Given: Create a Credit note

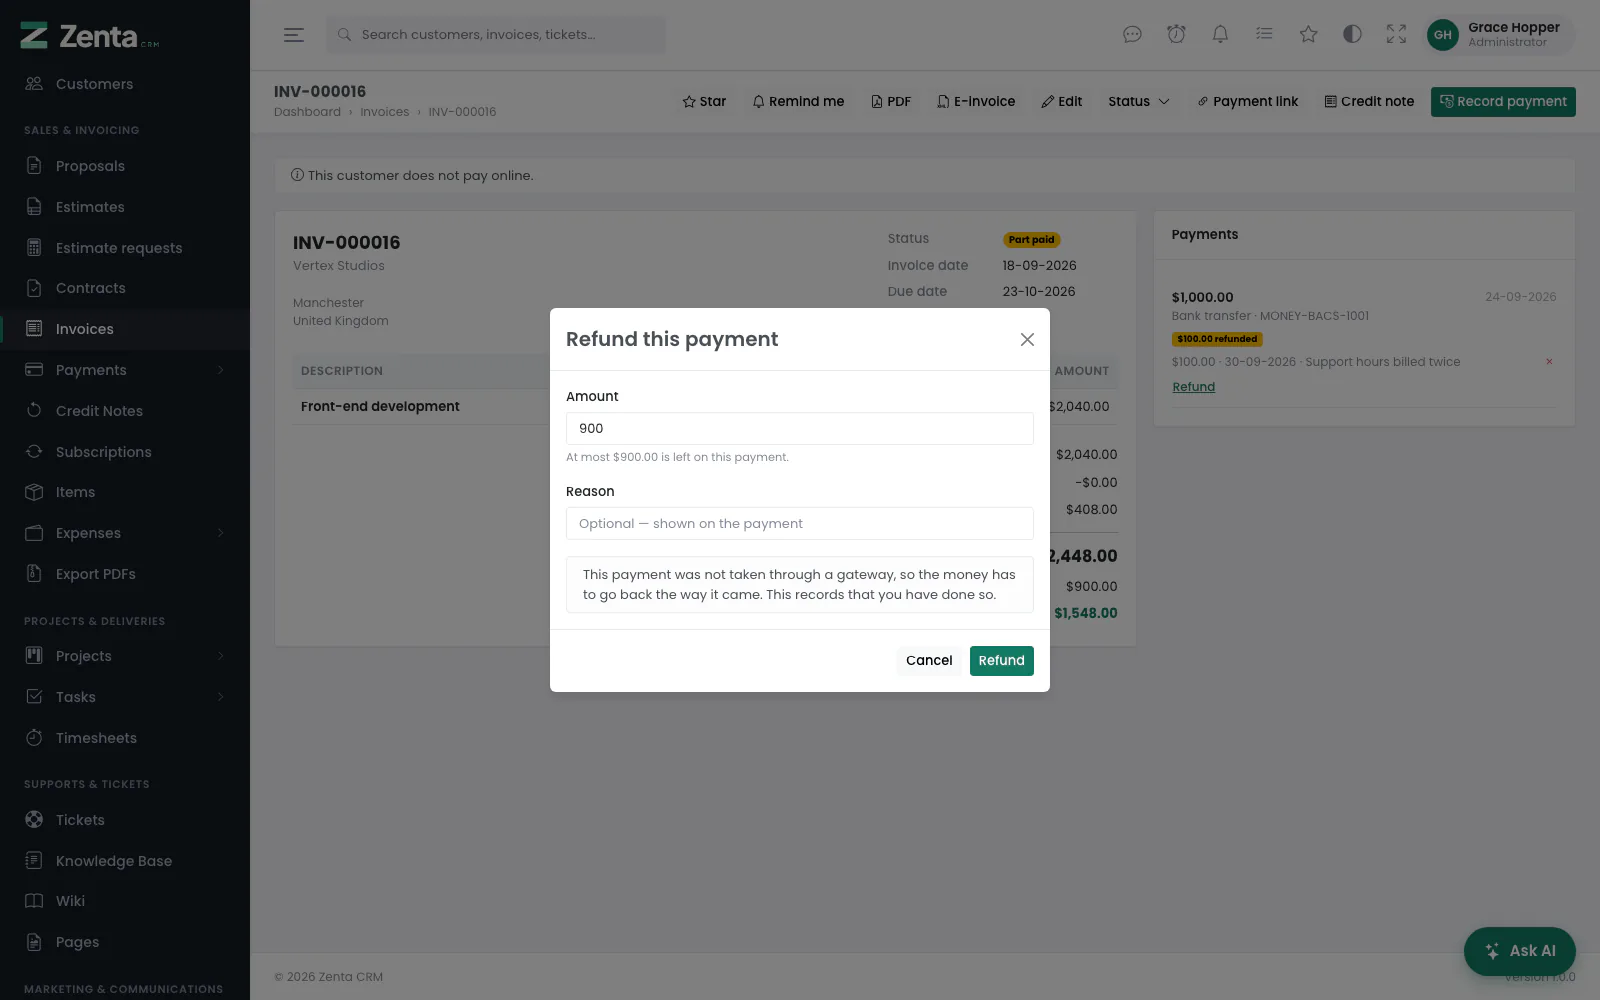Looking at the screenshot, I should click(x=1369, y=102).
